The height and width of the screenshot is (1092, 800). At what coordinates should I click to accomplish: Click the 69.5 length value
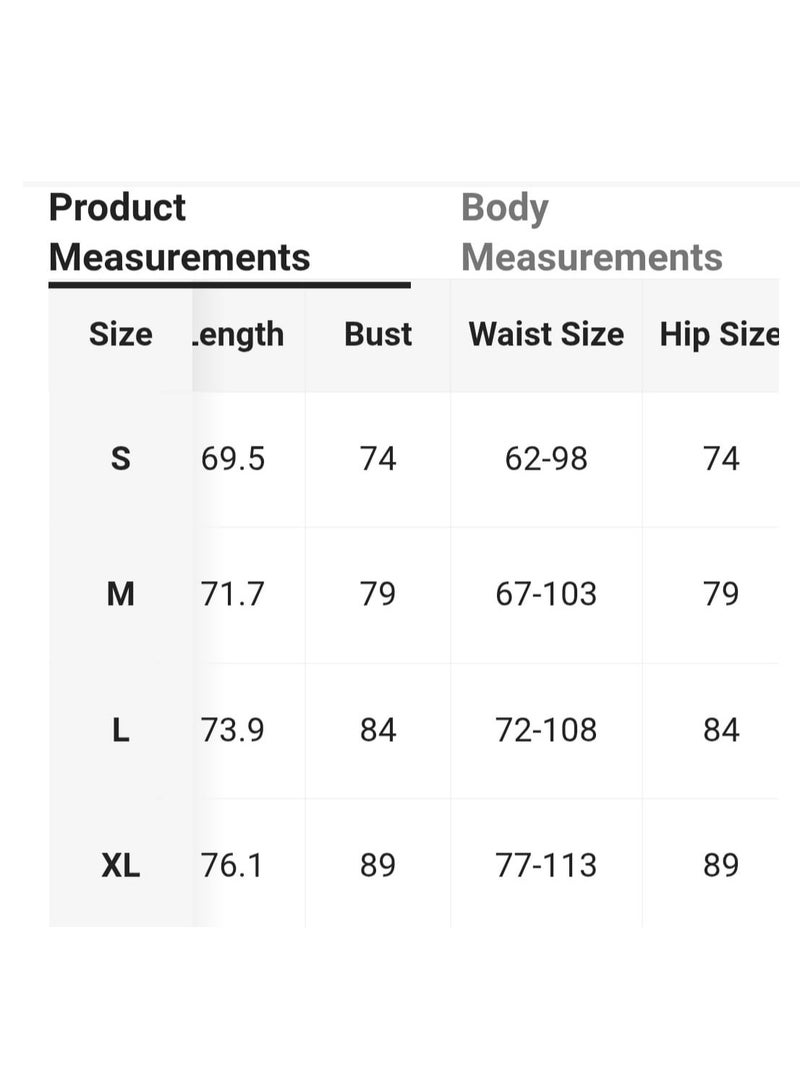pyautogui.click(x=233, y=459)
